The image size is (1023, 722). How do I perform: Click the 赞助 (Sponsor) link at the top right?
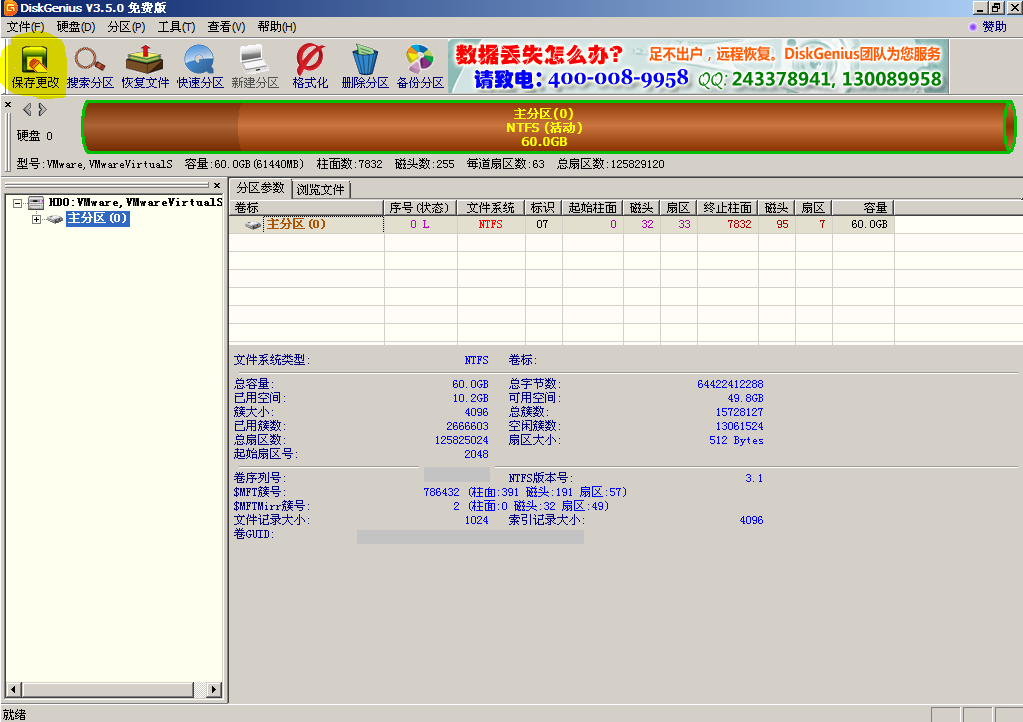tap(993, 27)
